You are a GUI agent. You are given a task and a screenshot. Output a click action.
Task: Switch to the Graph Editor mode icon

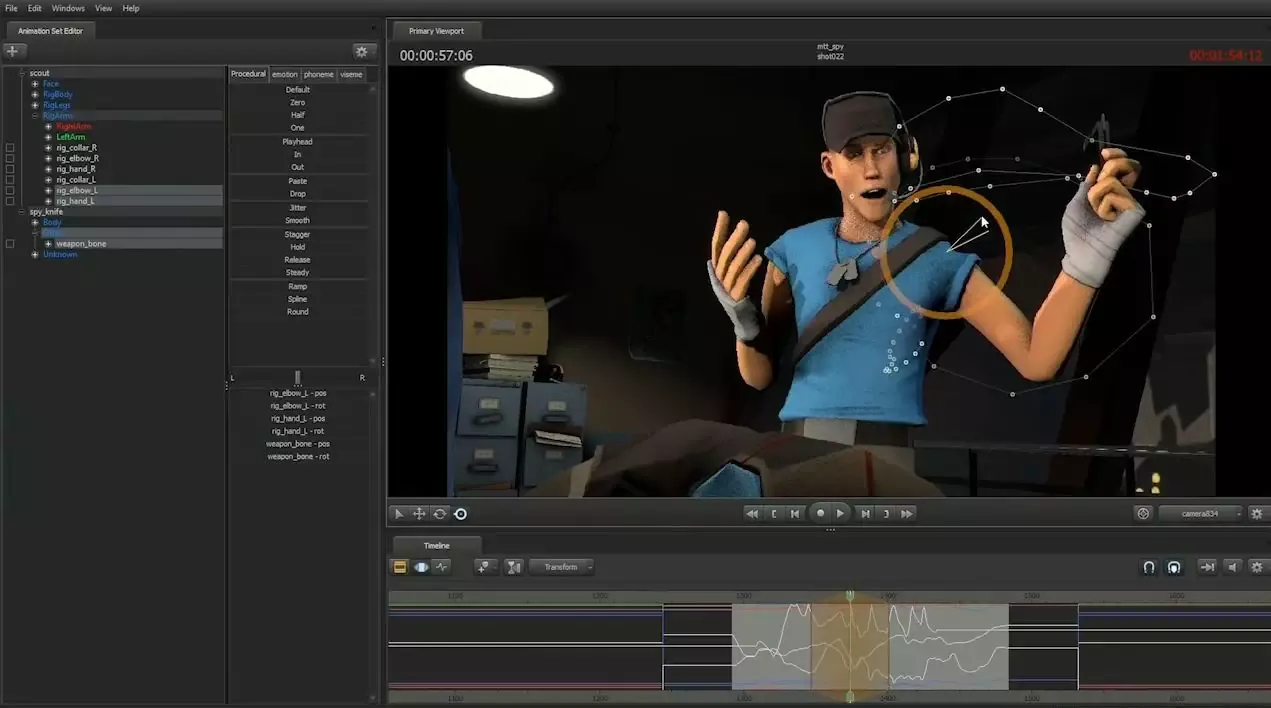442,567
